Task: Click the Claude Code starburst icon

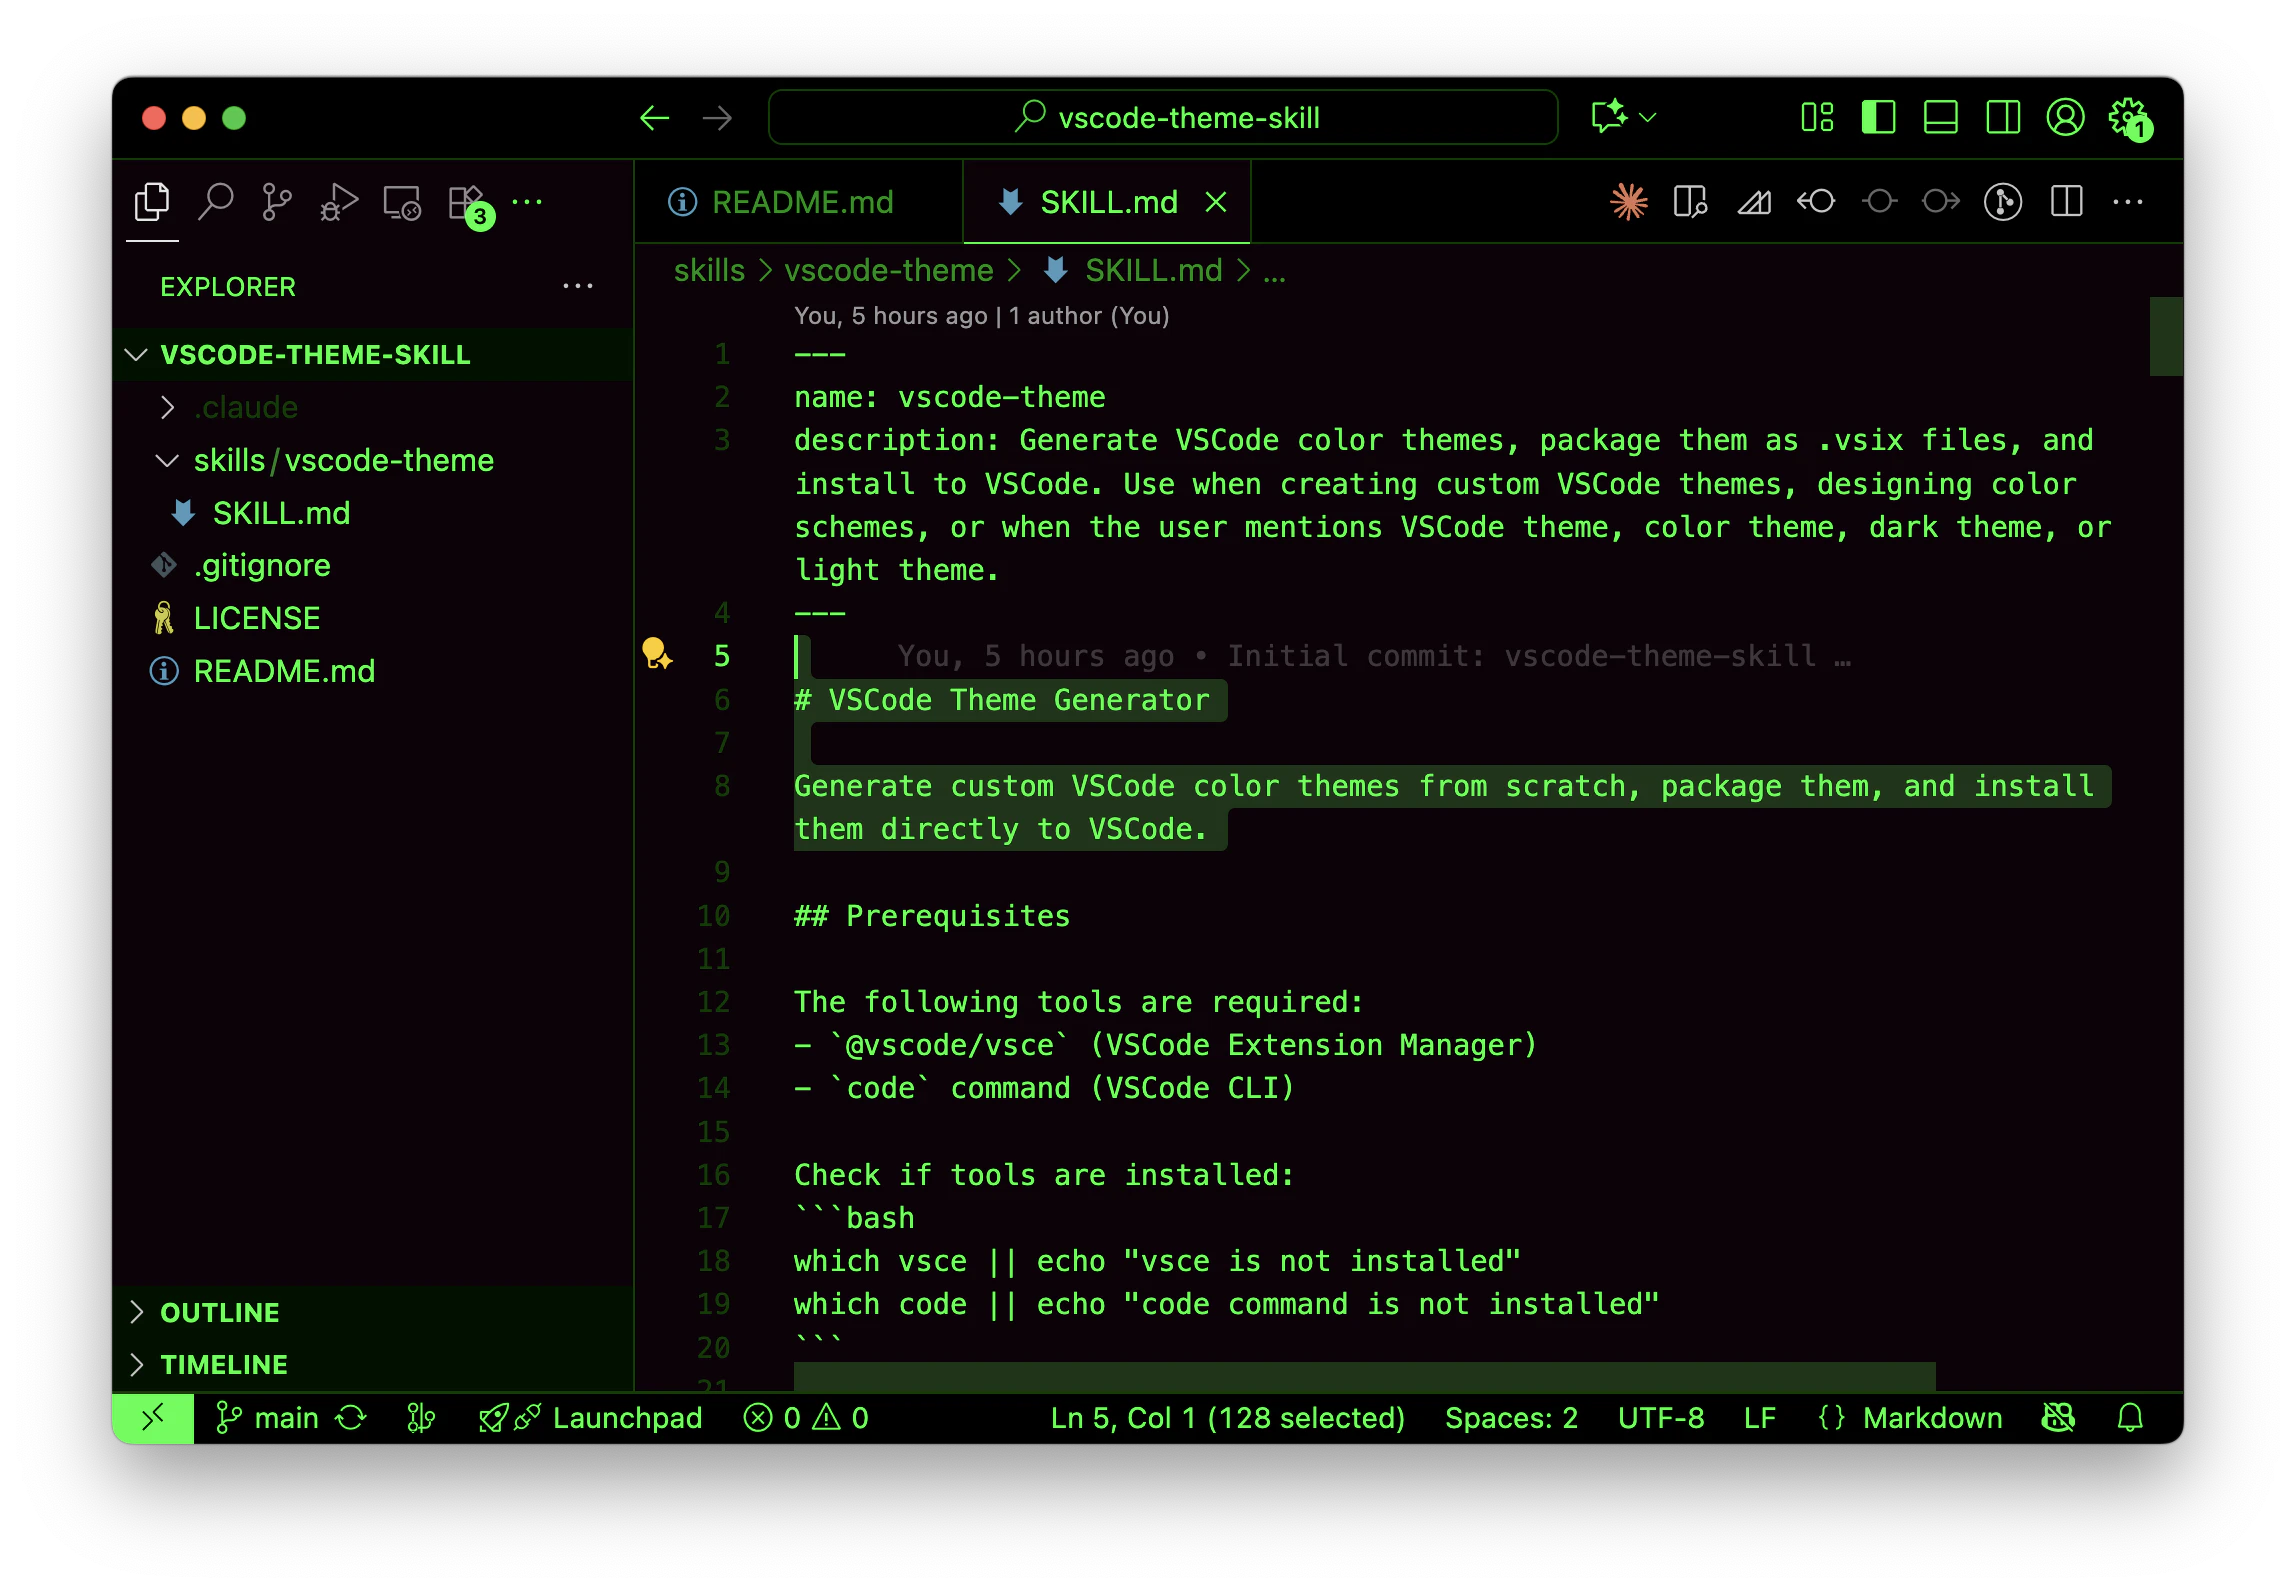Action: point(1628,202)
